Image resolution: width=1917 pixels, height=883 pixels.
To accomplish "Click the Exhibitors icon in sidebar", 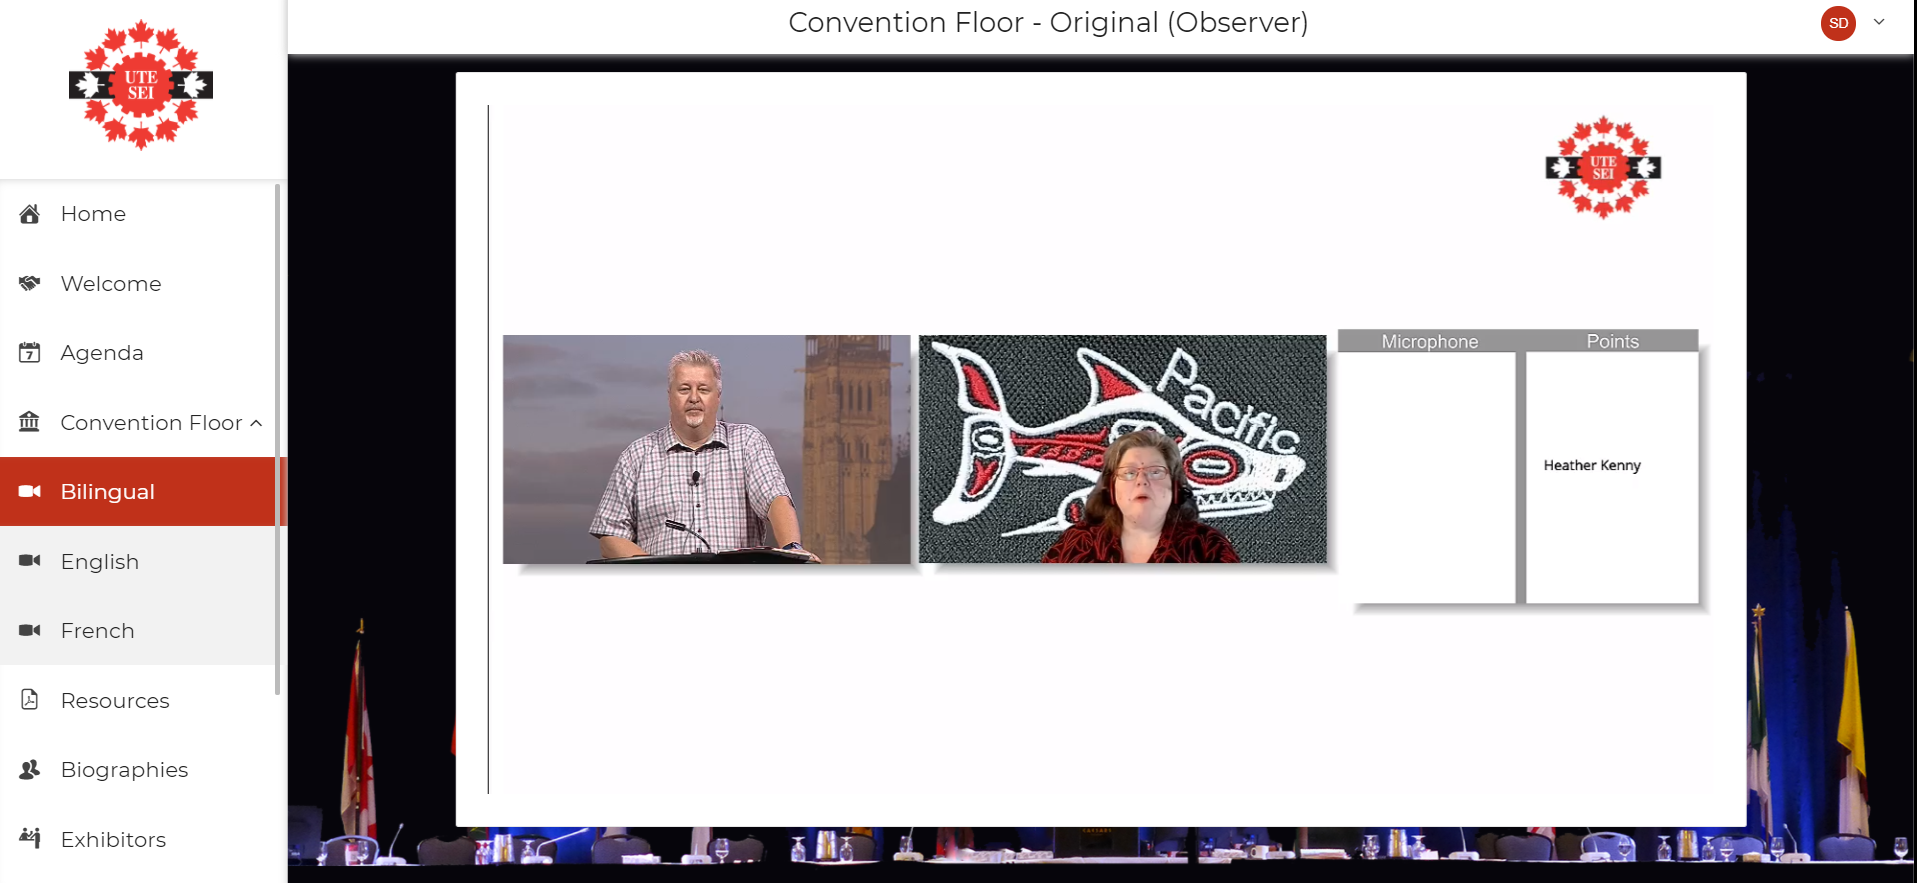I will tap(30, 838).
